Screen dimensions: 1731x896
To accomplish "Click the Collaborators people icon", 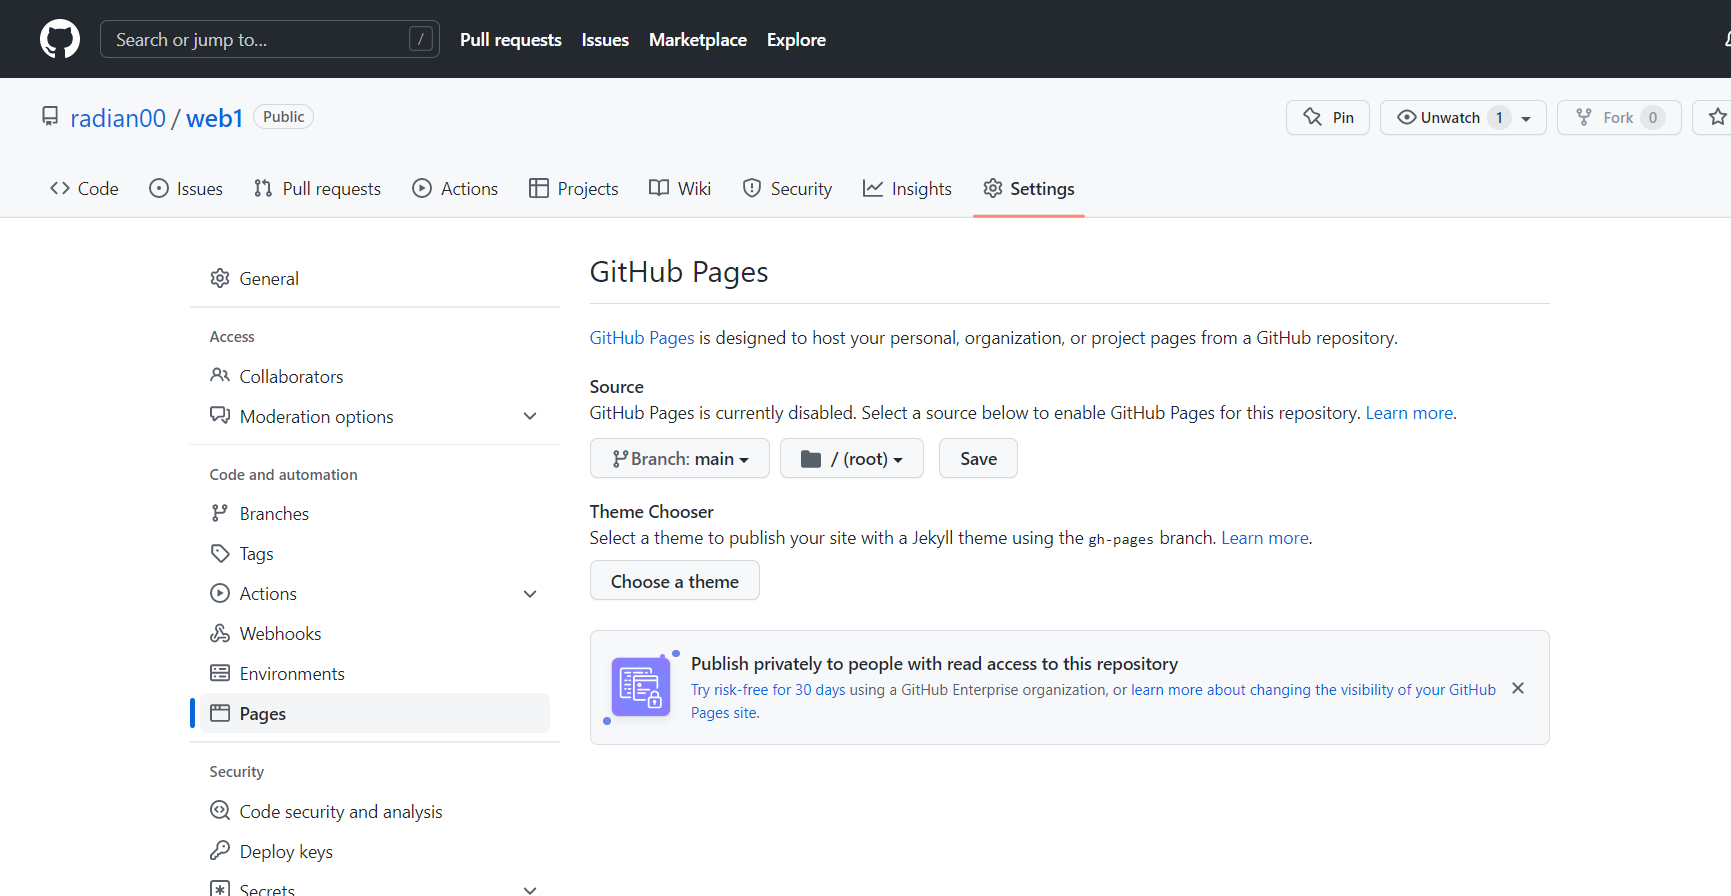I will (x=220, y=375).
